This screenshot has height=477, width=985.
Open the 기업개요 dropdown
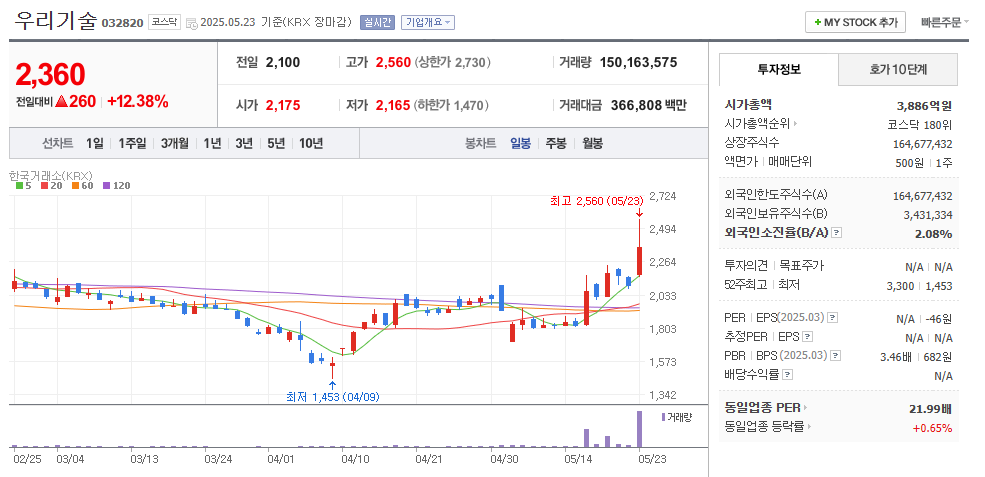pyautogui.click(x=428, y=23)
